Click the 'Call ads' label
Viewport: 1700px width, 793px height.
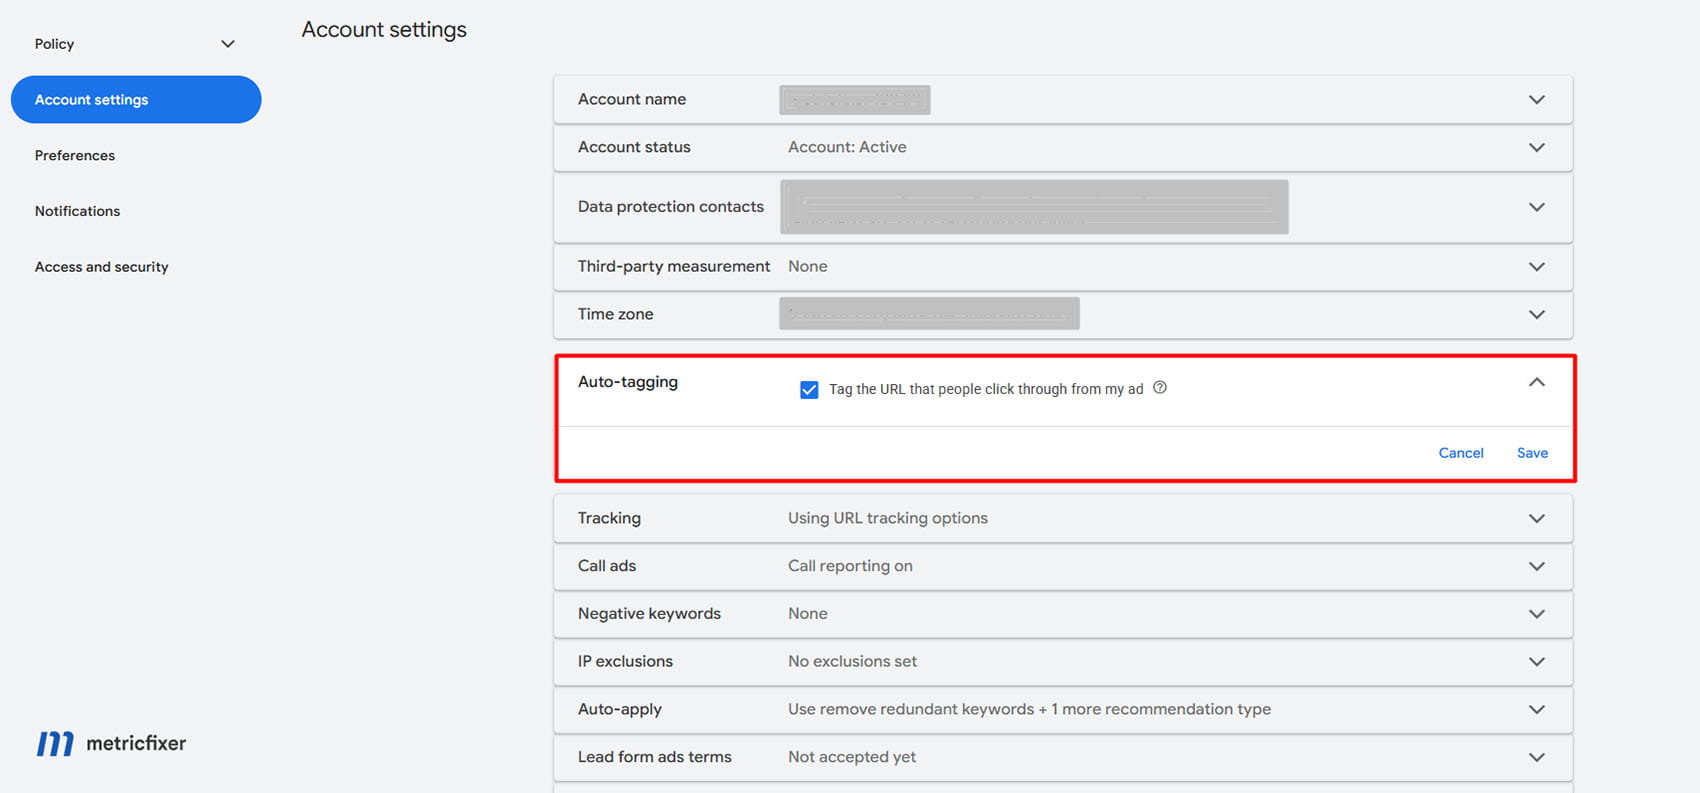coord(607,566)
